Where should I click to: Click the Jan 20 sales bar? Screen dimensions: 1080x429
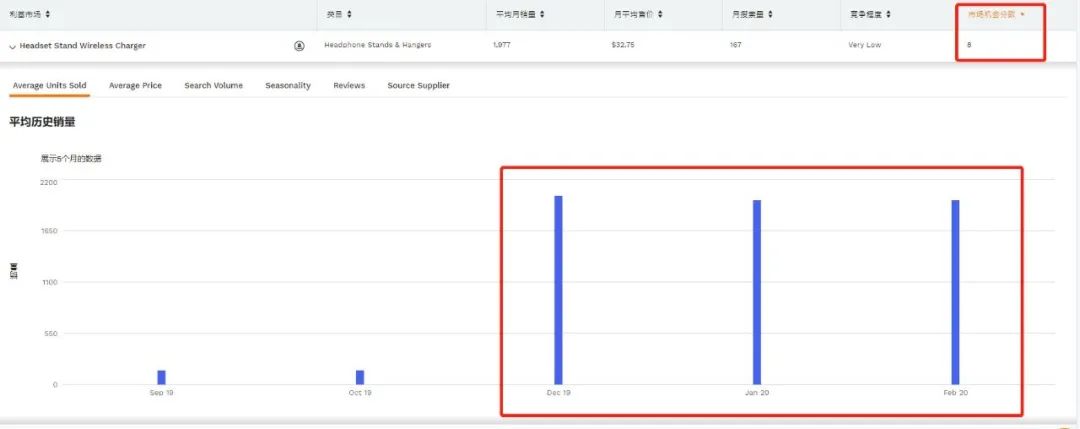757,292
